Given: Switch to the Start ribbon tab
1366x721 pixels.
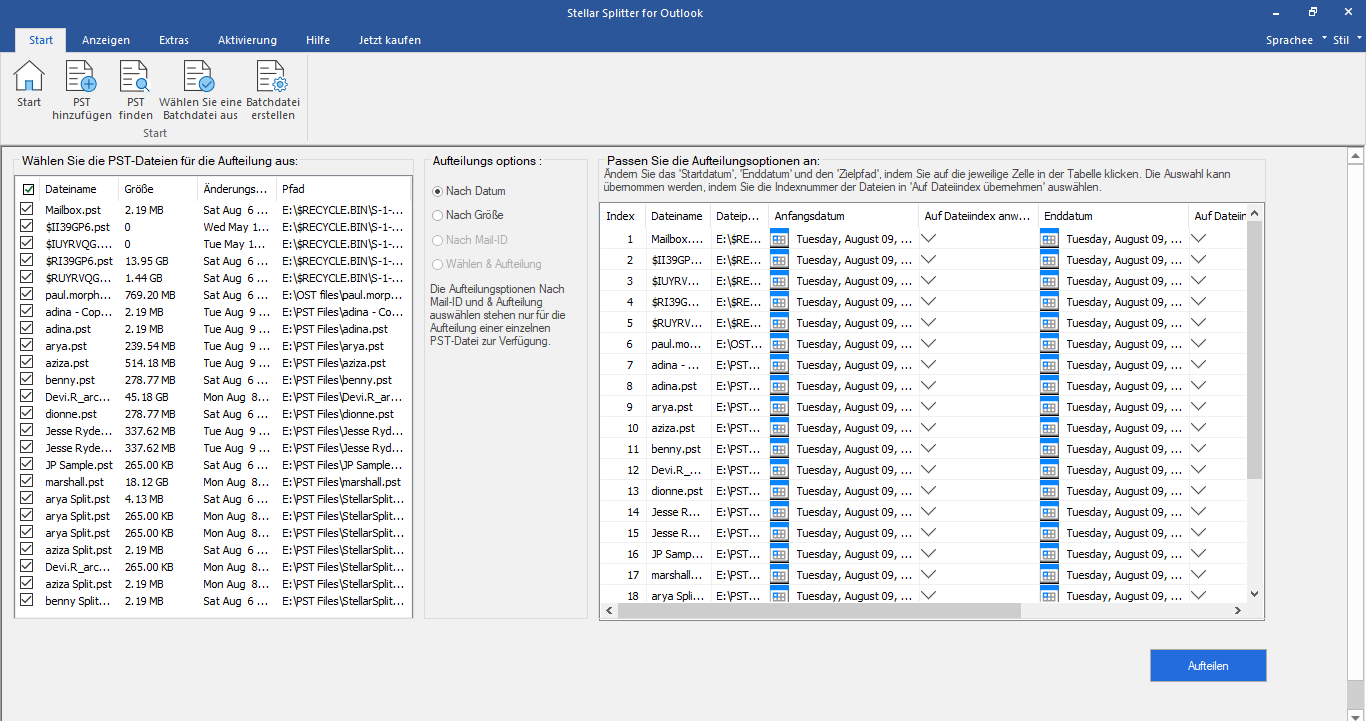Looking at the screenshot, I should click(x=41, y=40).
